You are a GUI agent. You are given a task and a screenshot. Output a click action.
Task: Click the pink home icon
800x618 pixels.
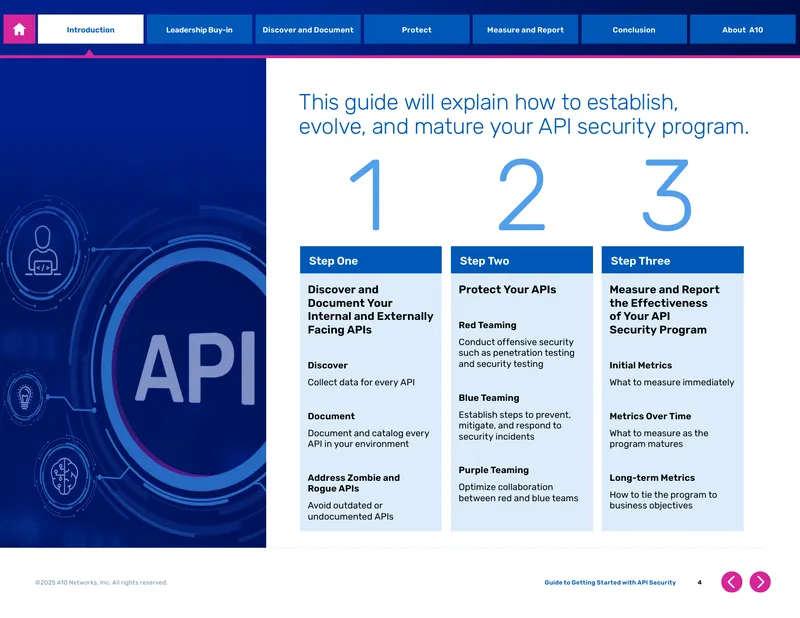pos(19,30)
